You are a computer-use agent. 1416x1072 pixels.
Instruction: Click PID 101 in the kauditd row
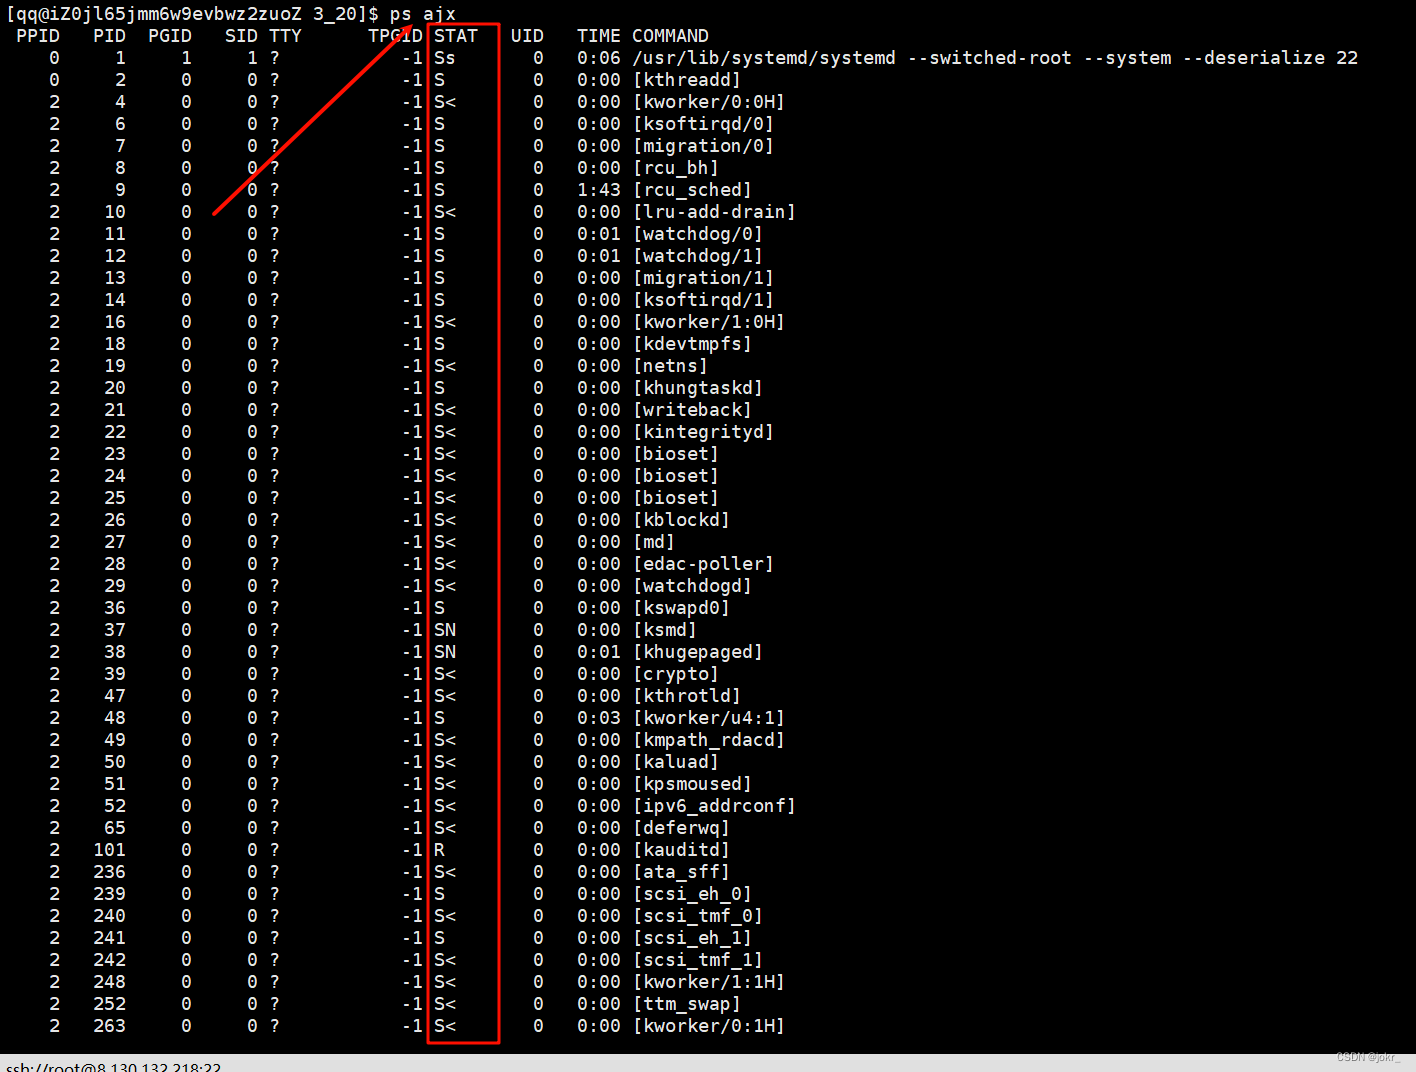(x=110, y=850)
